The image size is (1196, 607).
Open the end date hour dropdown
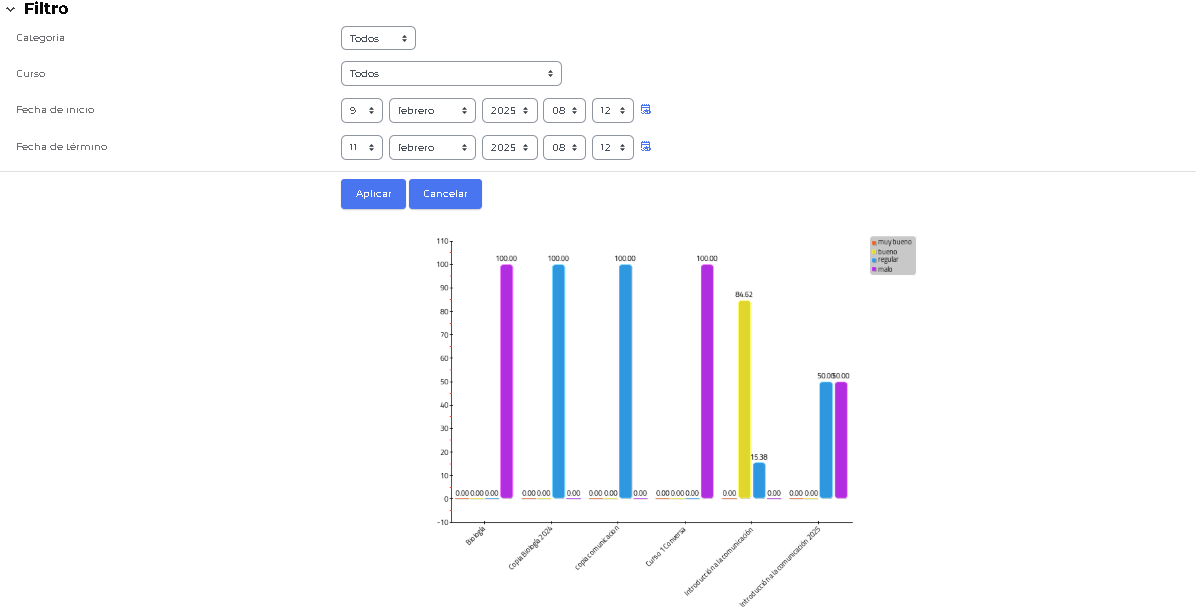tap(564, 148)
